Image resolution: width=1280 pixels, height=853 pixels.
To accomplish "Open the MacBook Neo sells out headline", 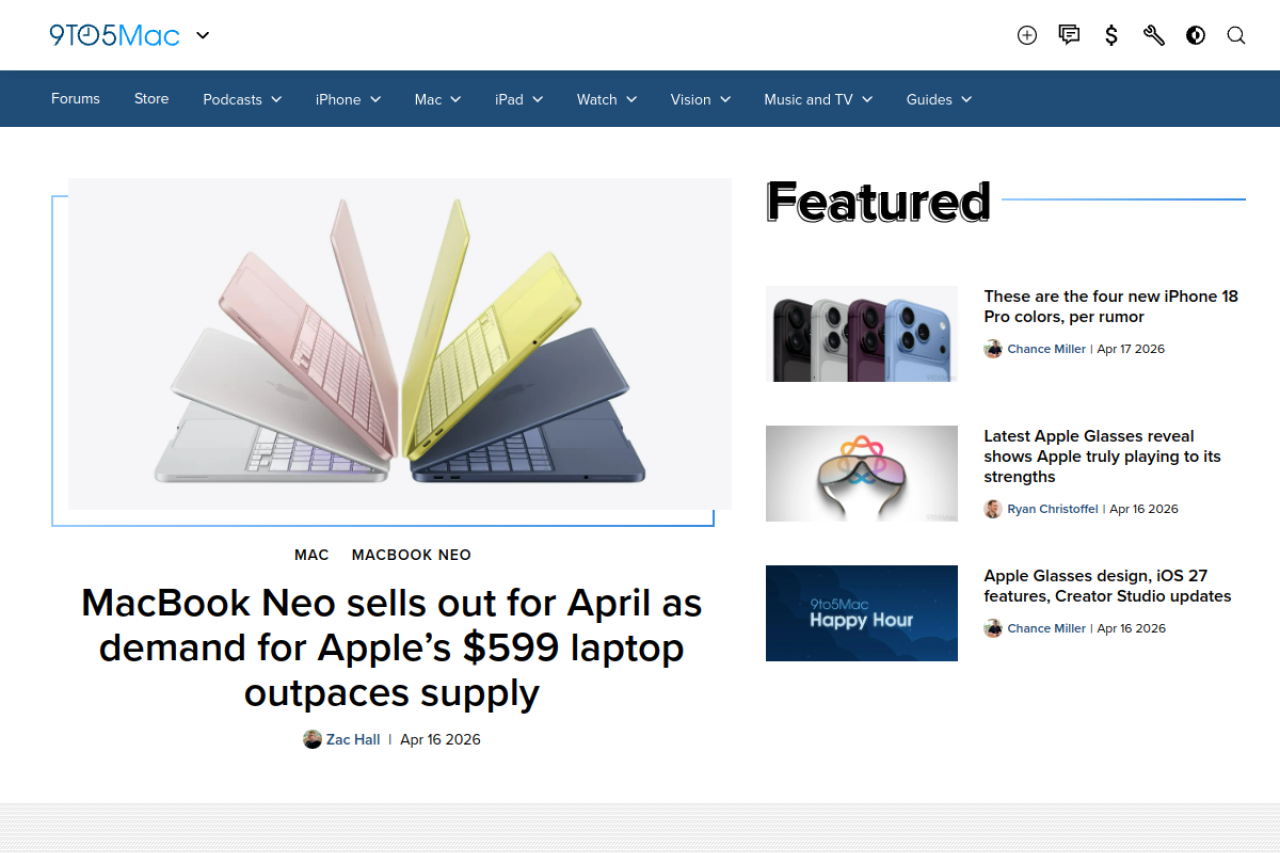I will [x=391, y=647].
